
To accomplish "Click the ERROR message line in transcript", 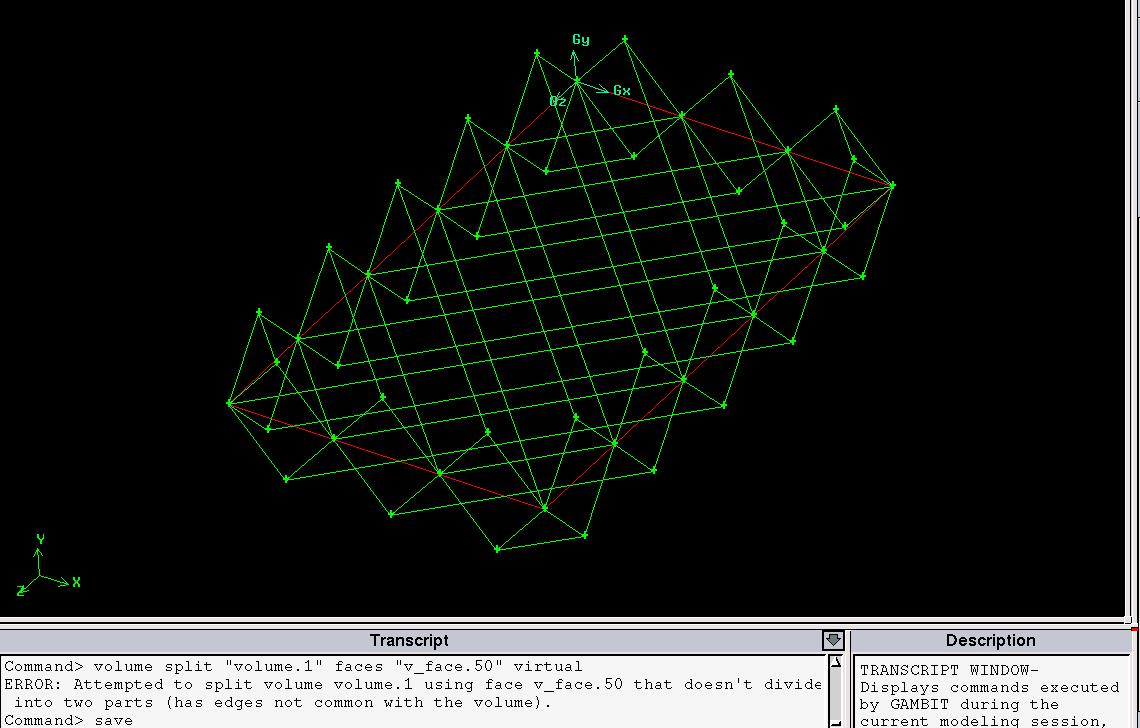I will (412, 685).
